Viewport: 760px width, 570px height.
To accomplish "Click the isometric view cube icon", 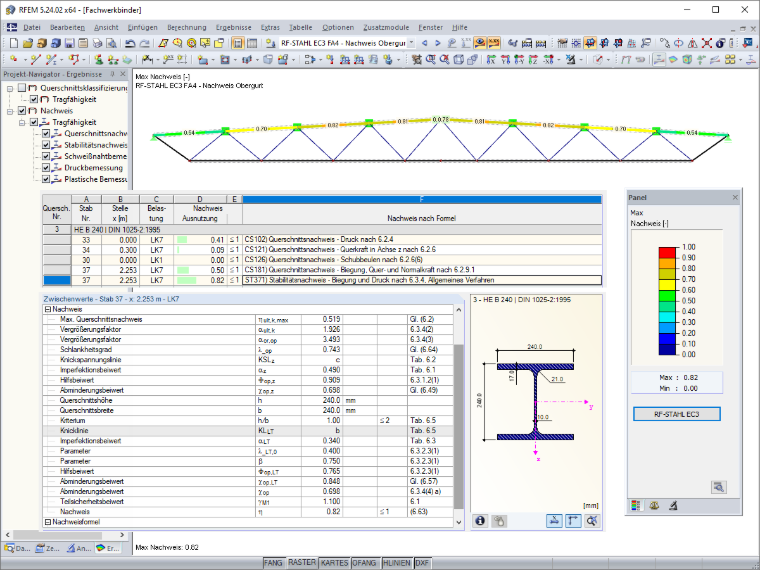I will (x=458, y=60).
